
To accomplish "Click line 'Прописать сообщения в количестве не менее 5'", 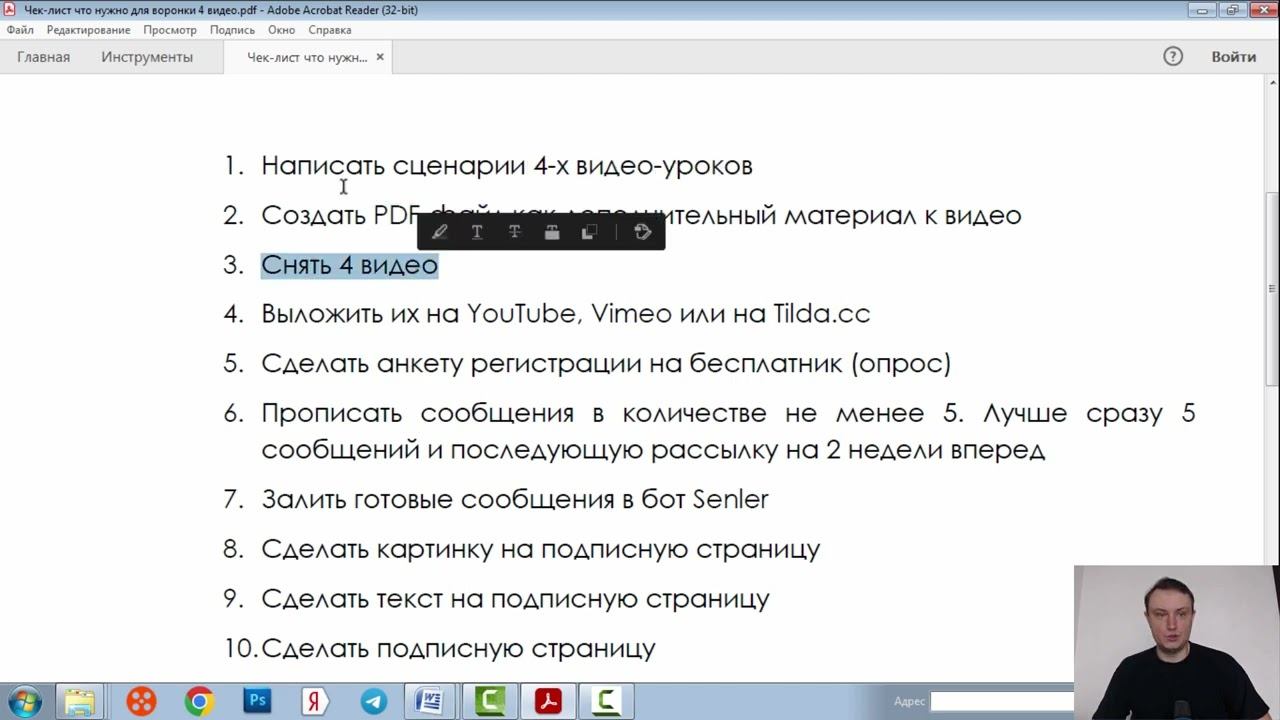I will (728, 431).
